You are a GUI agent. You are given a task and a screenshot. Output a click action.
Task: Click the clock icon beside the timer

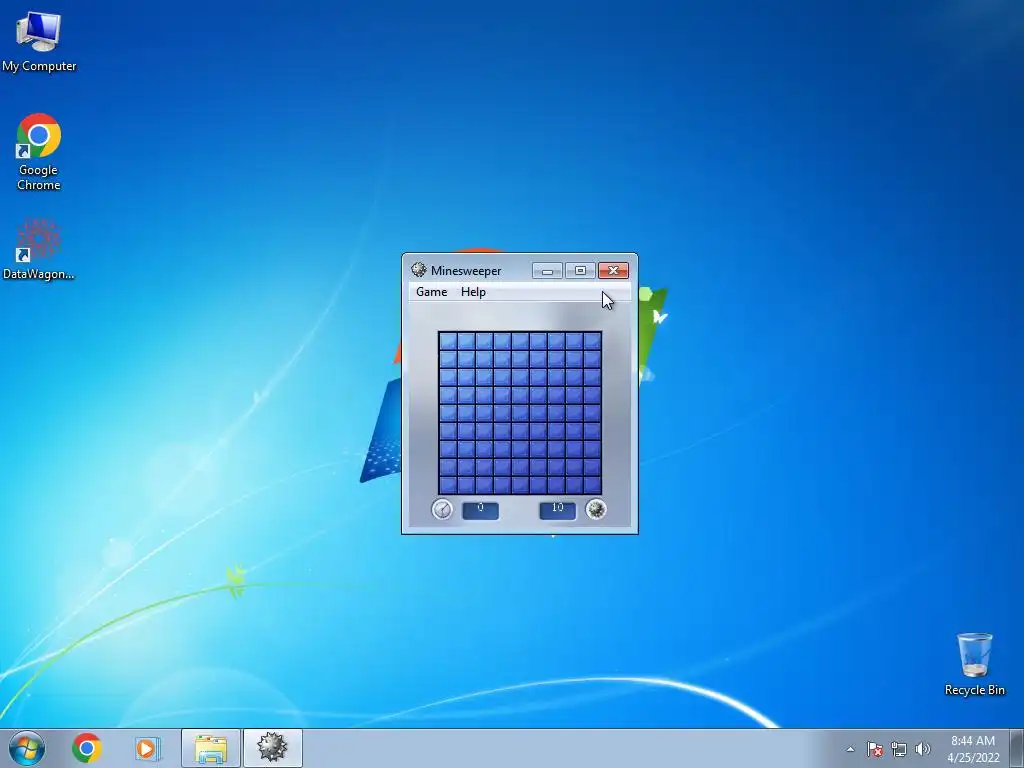coord(442,509)
